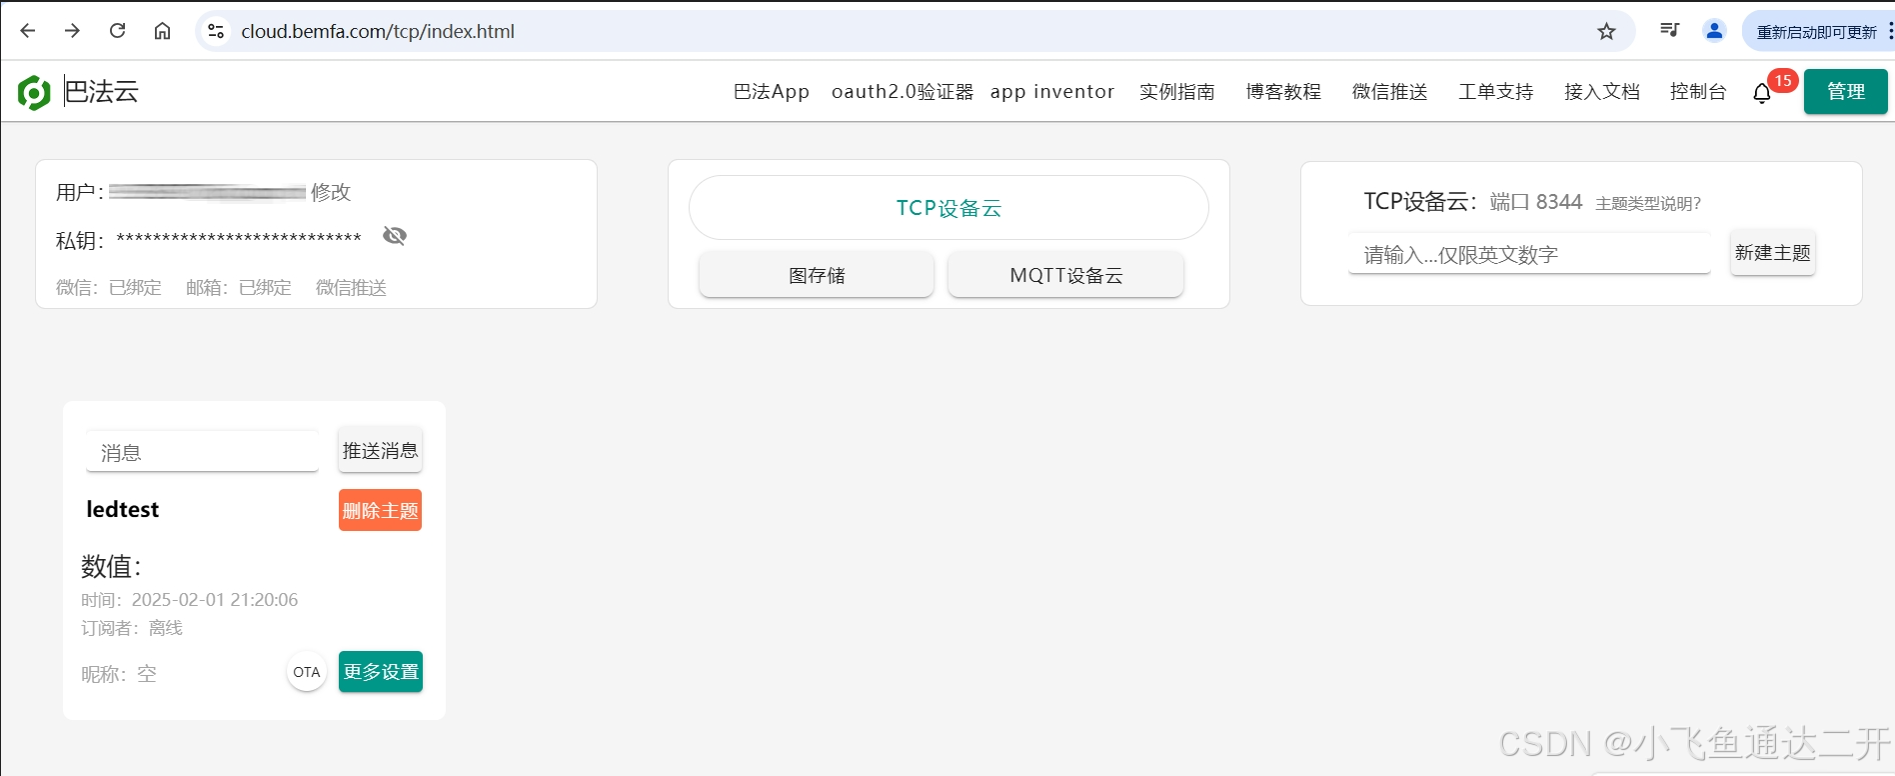Image resolution: width=1895 pixels, height=776 pixels.
Task: Click the masked 私钥 asterisks value
Action: [x=239, y=238]
